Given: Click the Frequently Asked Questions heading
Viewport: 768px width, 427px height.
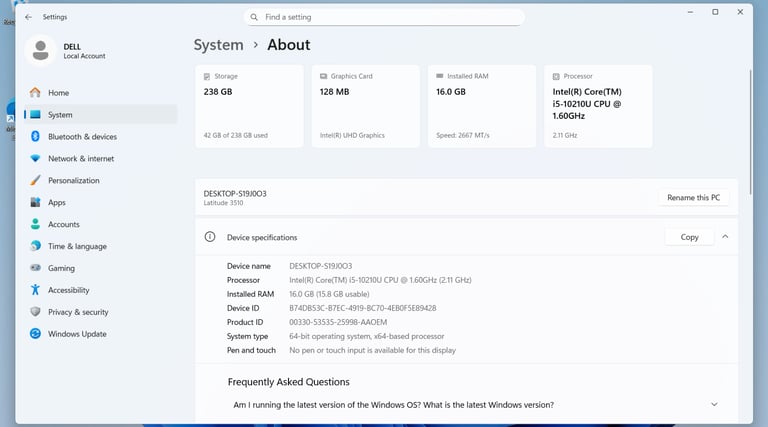Looking at the screenshot, I should (288, 382).
